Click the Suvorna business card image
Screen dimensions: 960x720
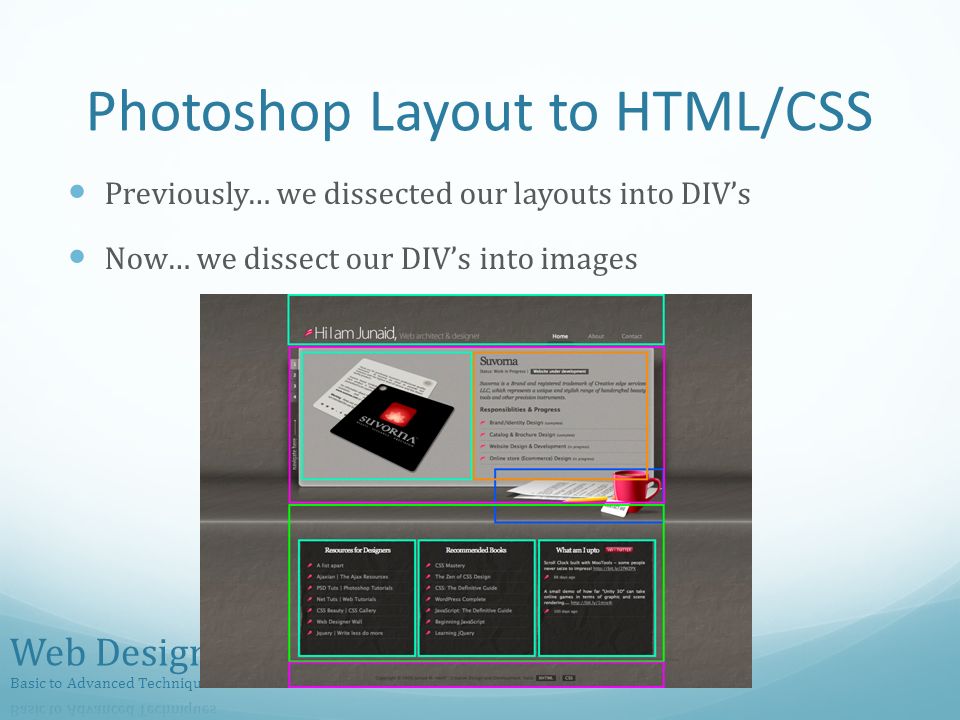[386, 415]
